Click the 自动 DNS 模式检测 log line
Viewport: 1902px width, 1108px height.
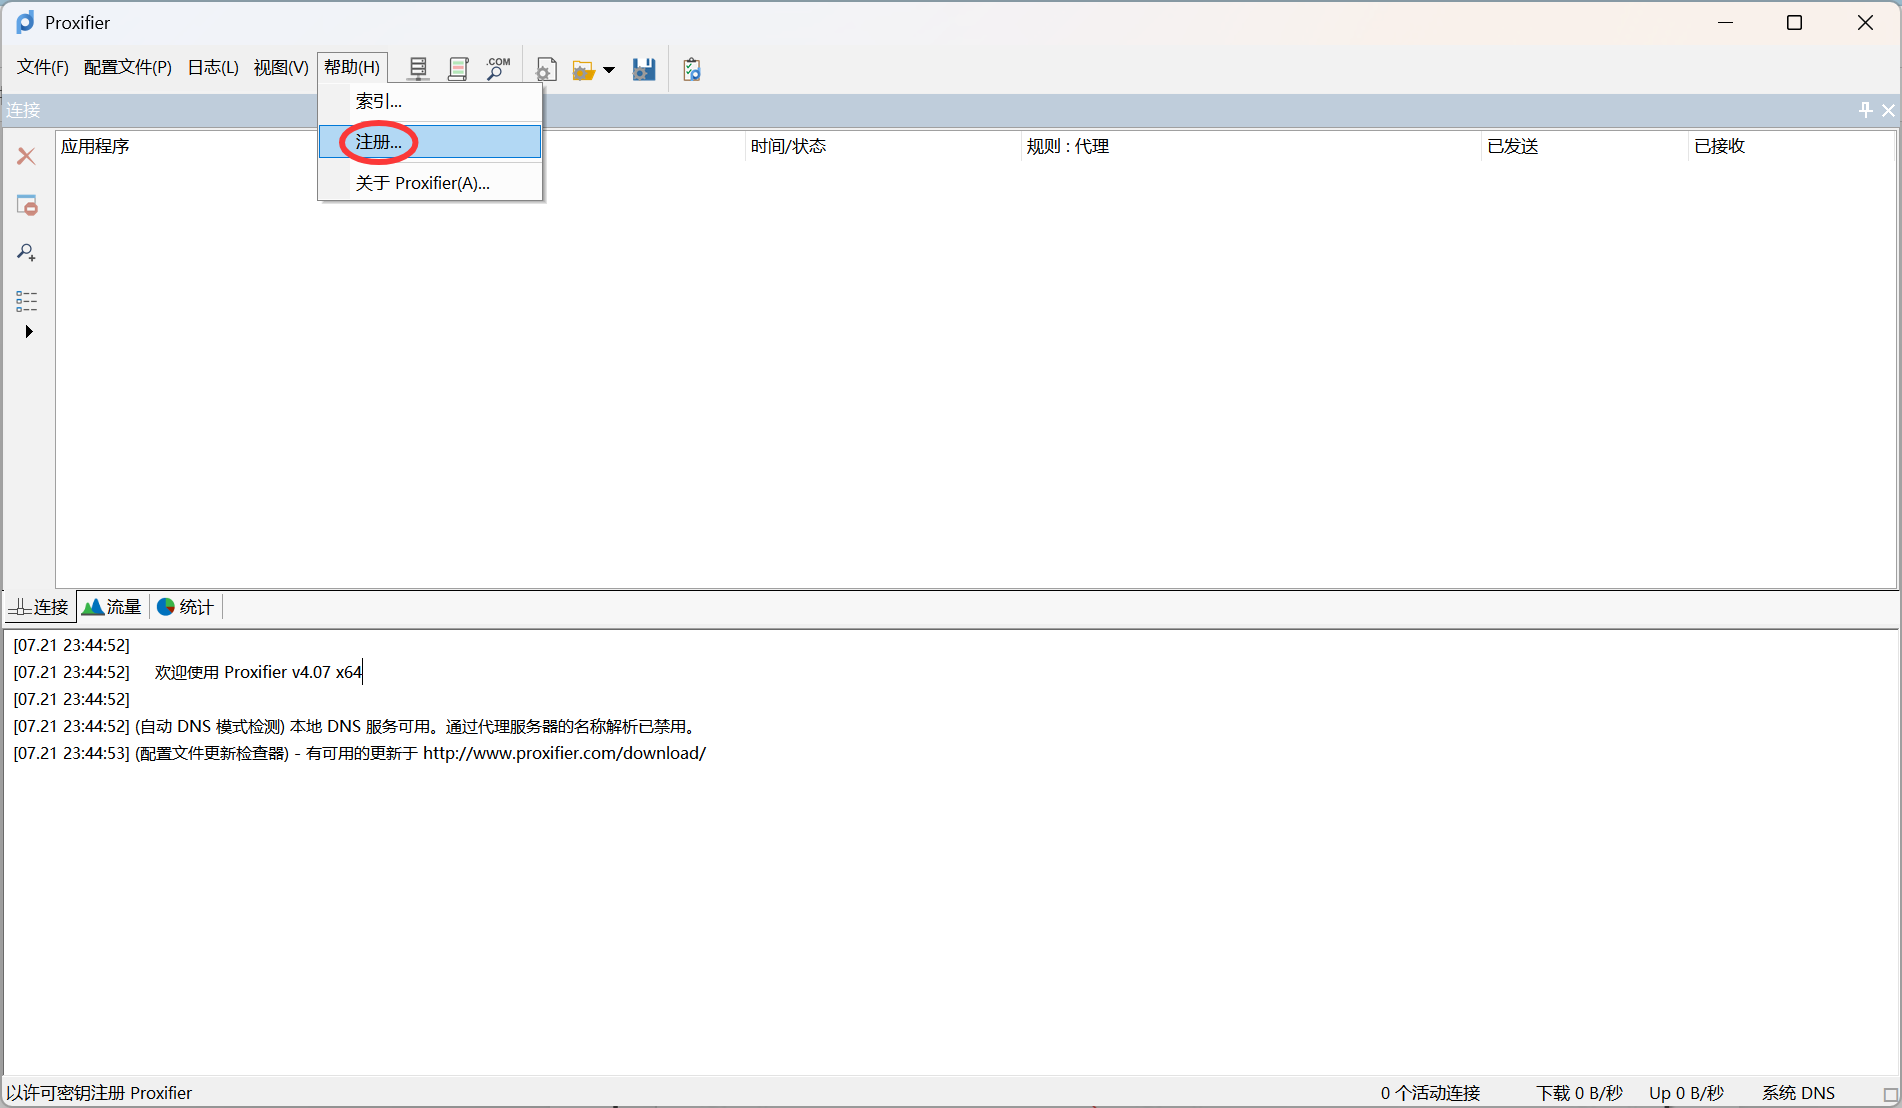pos(355,726)
